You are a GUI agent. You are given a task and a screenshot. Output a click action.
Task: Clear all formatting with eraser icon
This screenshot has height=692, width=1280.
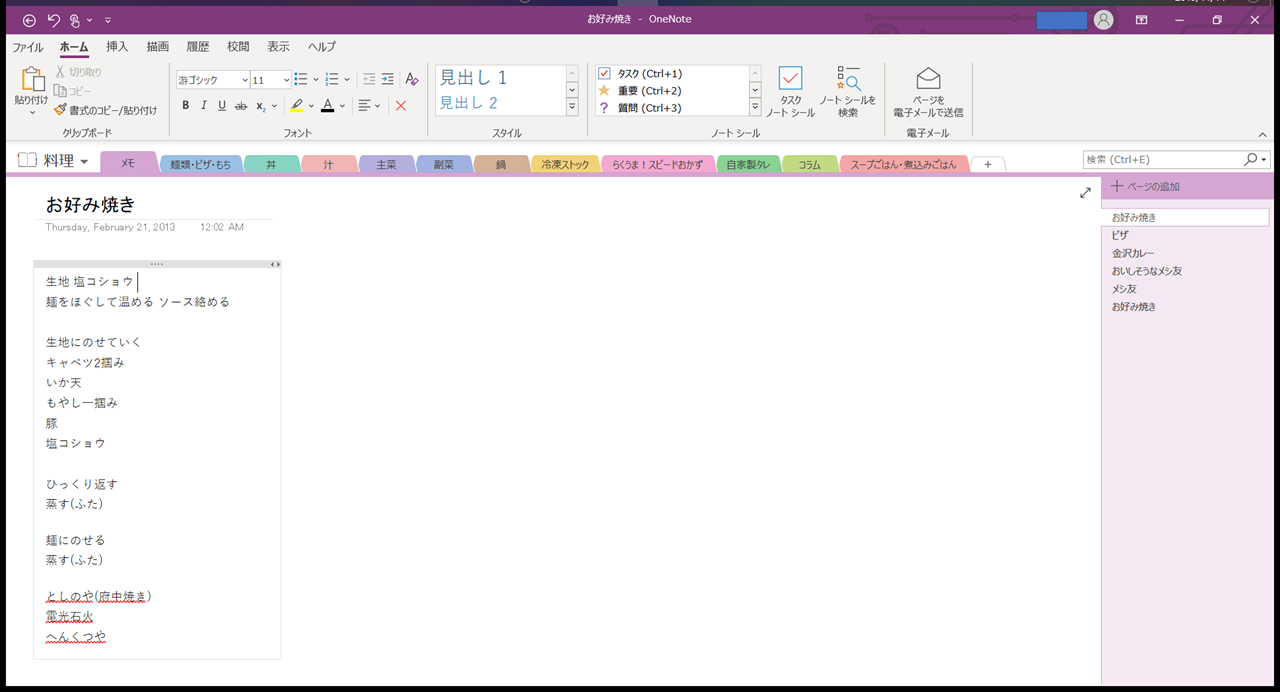(x=412, y=80)
